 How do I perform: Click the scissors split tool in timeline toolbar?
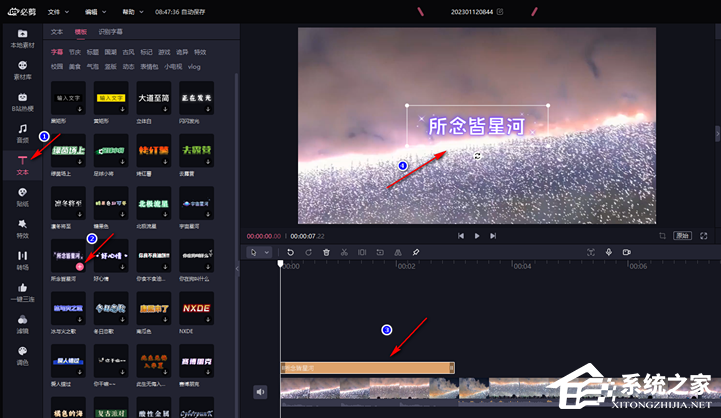click(343, 252)
